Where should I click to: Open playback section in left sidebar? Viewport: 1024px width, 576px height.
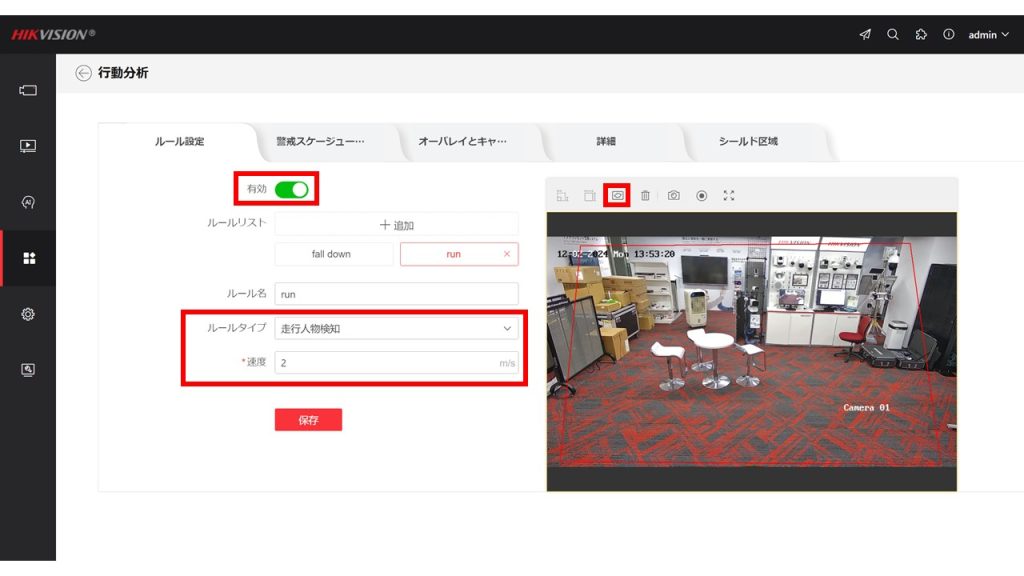coord(28,146)
